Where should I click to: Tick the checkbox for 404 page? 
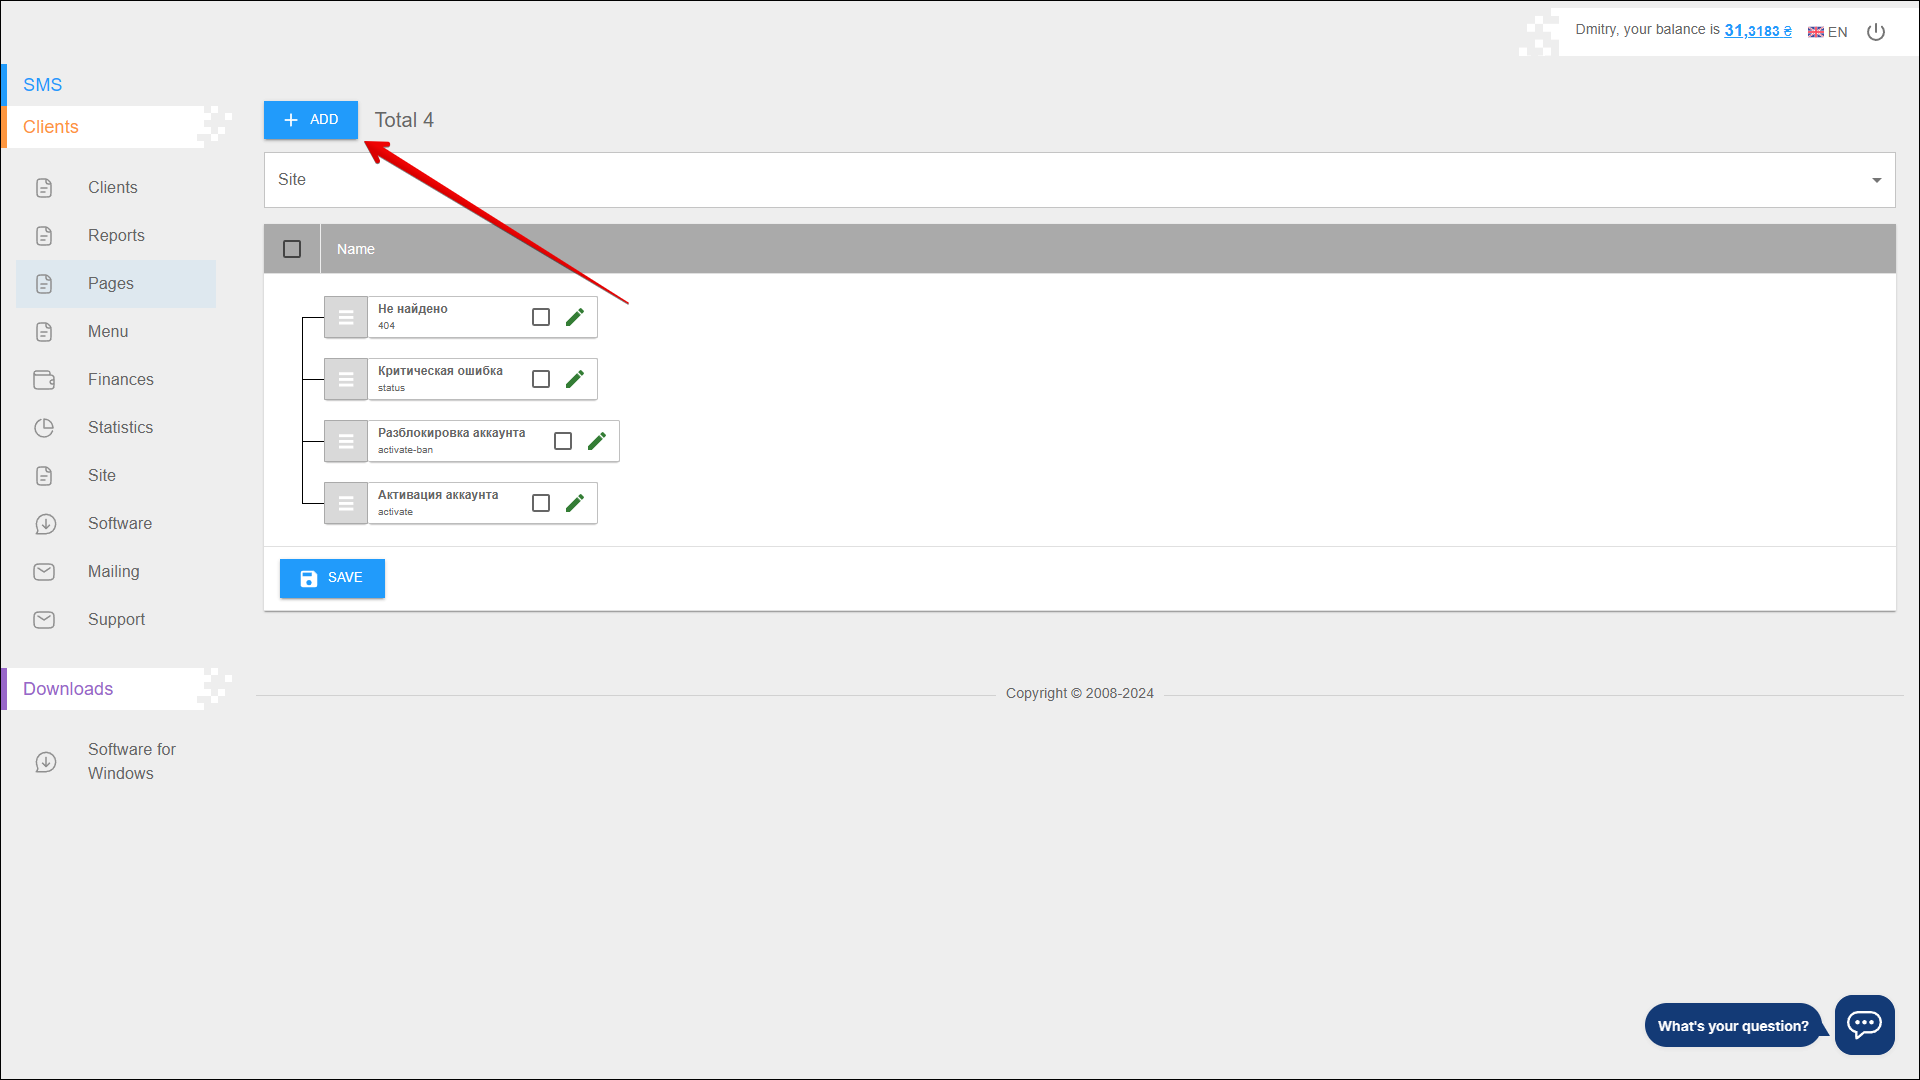(x=541, y=317)
